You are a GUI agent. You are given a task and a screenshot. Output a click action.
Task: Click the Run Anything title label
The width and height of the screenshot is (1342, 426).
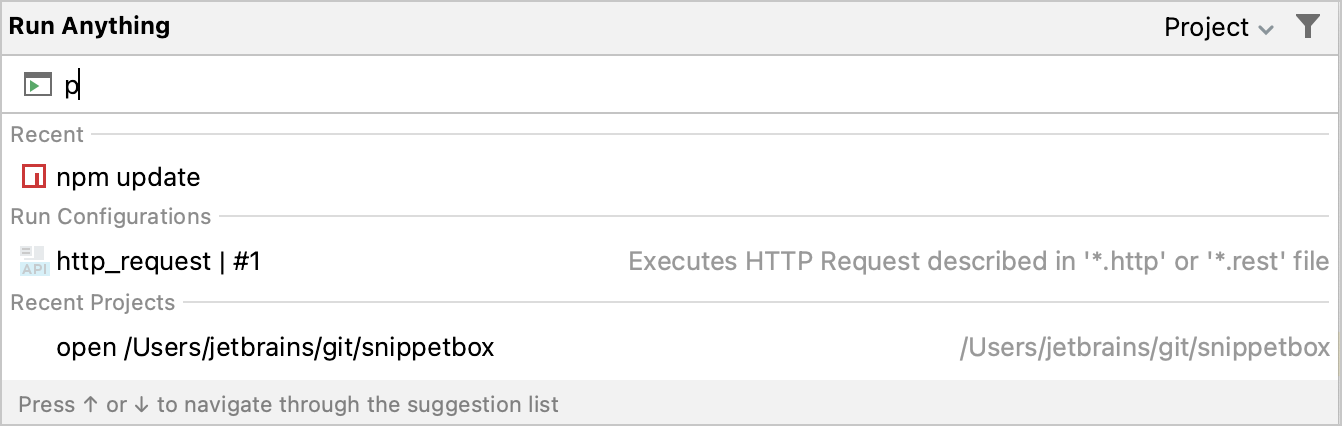pyautogui.click(x=89, y=27)
